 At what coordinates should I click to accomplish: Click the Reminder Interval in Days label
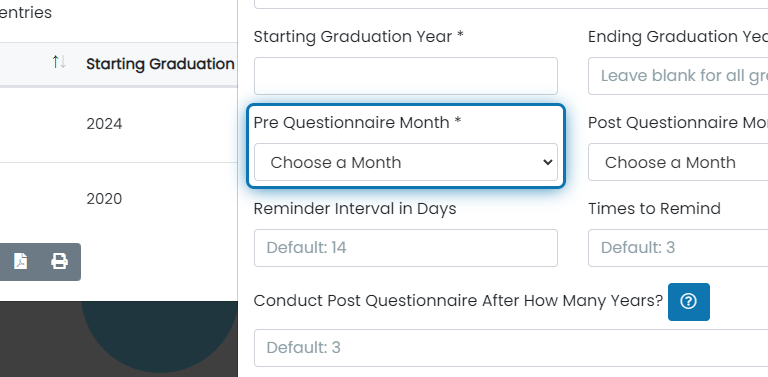[x=355, y=209]
